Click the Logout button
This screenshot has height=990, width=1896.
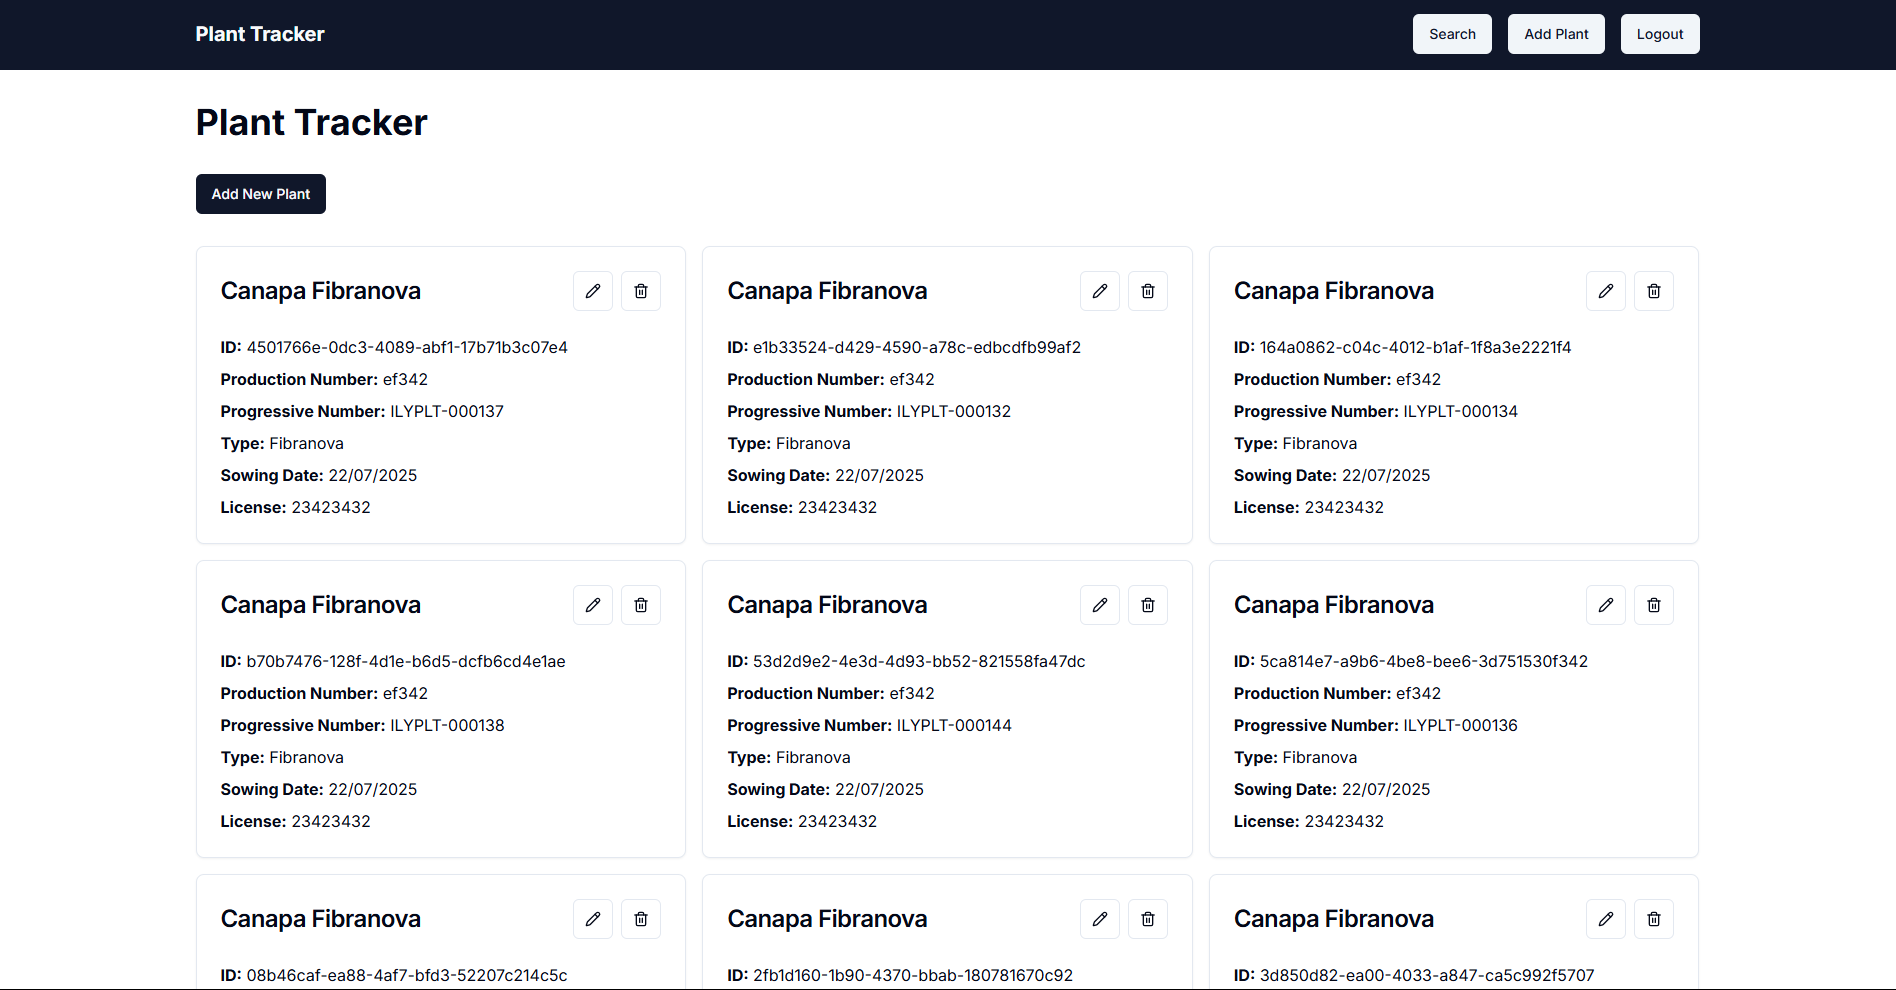tap(1660, 34)
